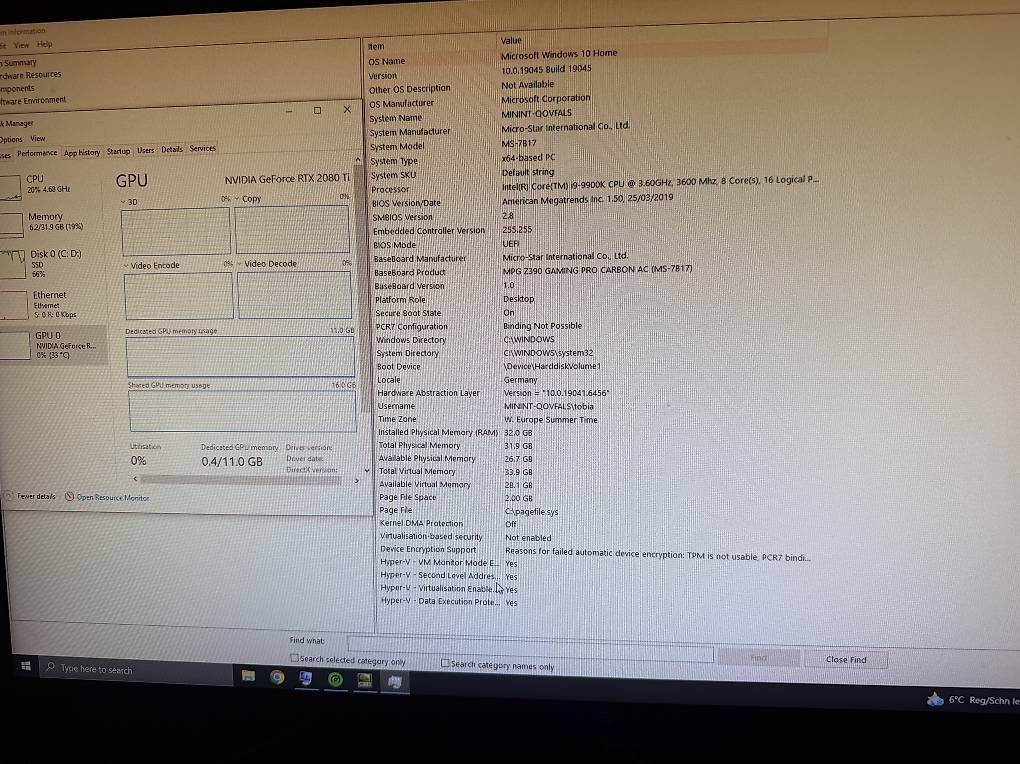The image size is (1020, 764).
Task: Click the greyed Find button
Action: [758, 658]
